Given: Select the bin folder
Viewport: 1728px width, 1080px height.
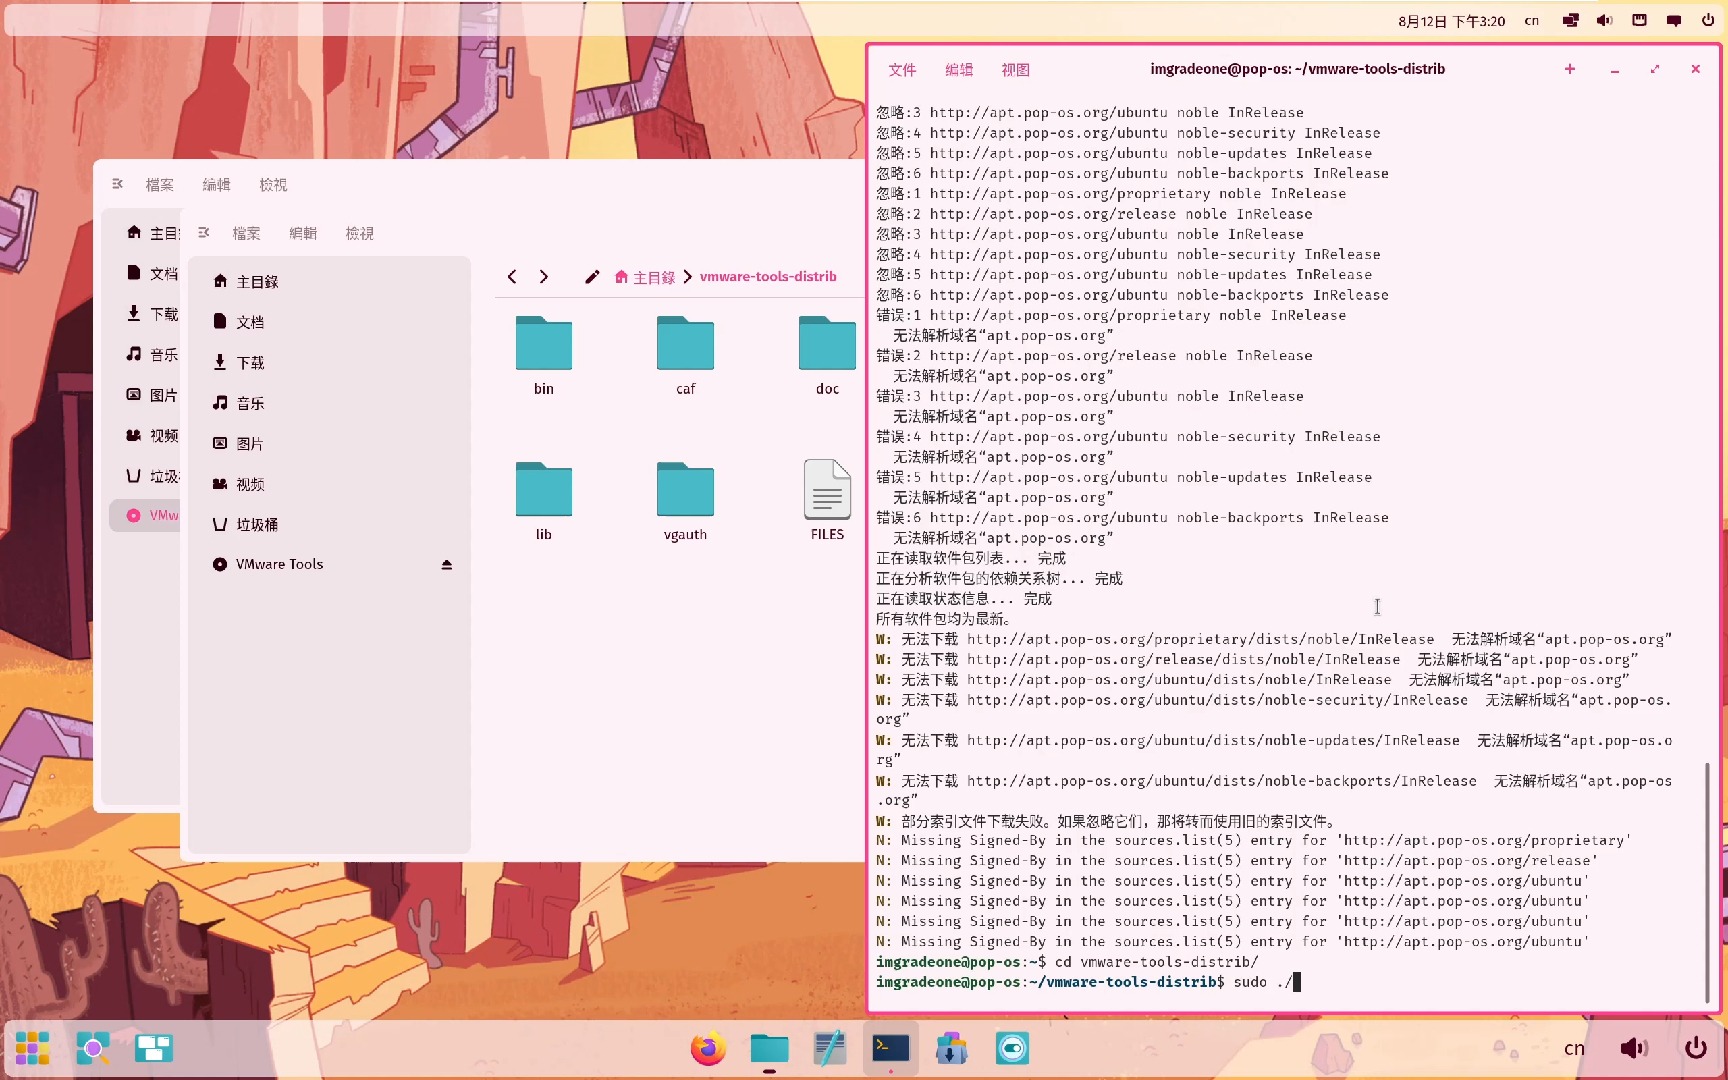Looking at the screenshot, I should tap(544, 356).
